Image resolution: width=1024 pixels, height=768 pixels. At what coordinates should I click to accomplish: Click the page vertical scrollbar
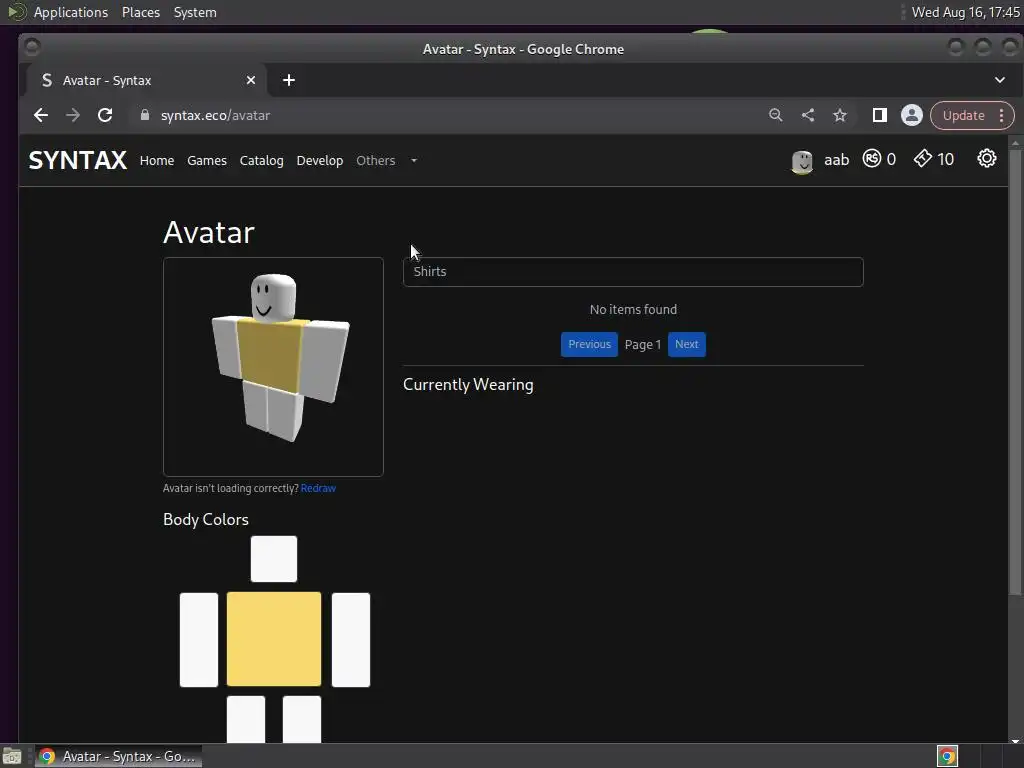click(x=1015, y=372)
